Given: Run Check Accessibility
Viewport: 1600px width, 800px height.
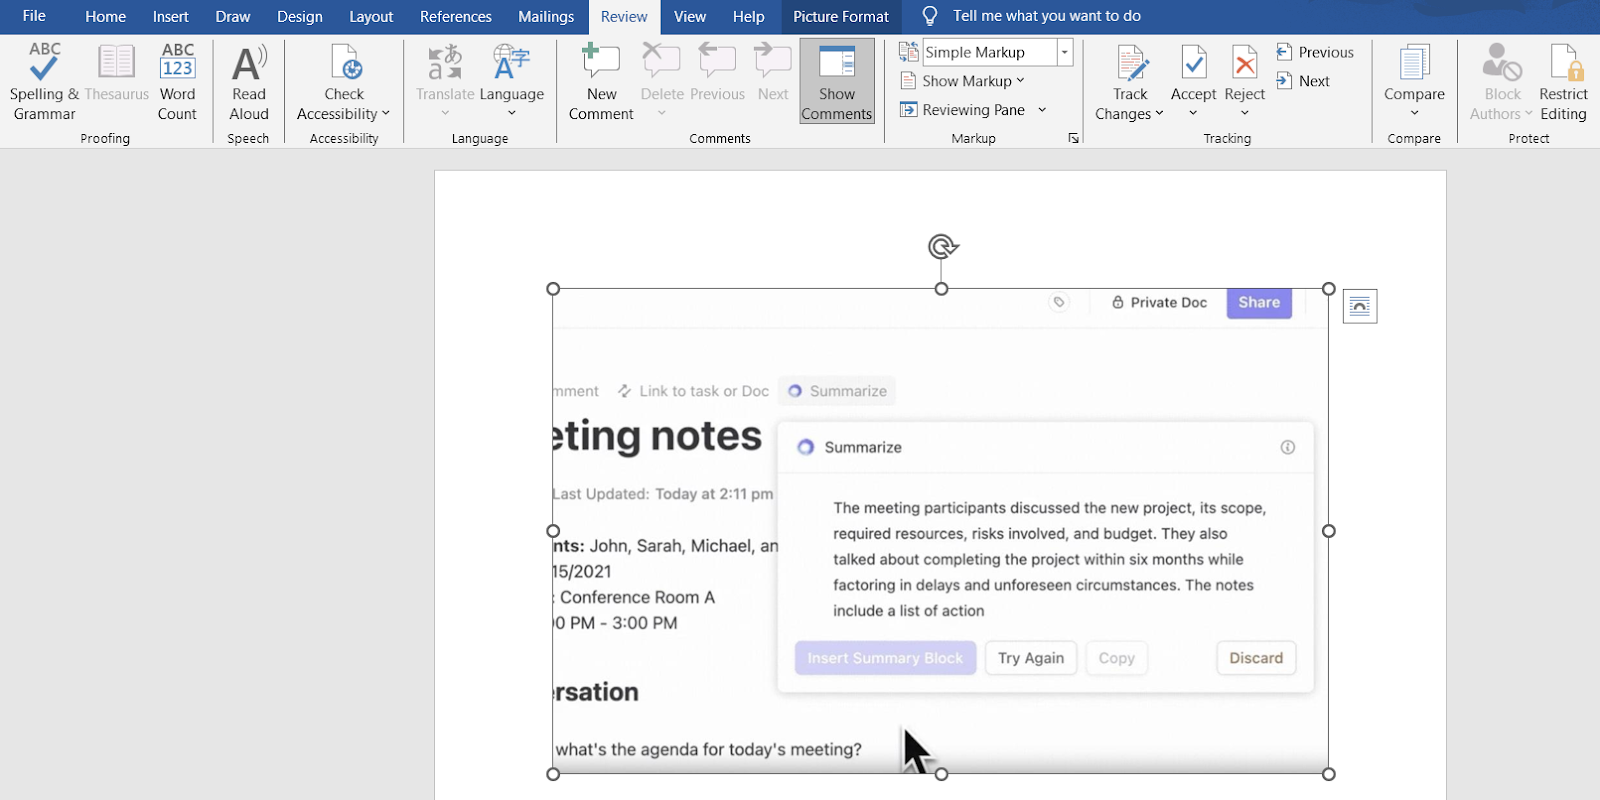Looking at the screenshot, I should pos(344,82).
